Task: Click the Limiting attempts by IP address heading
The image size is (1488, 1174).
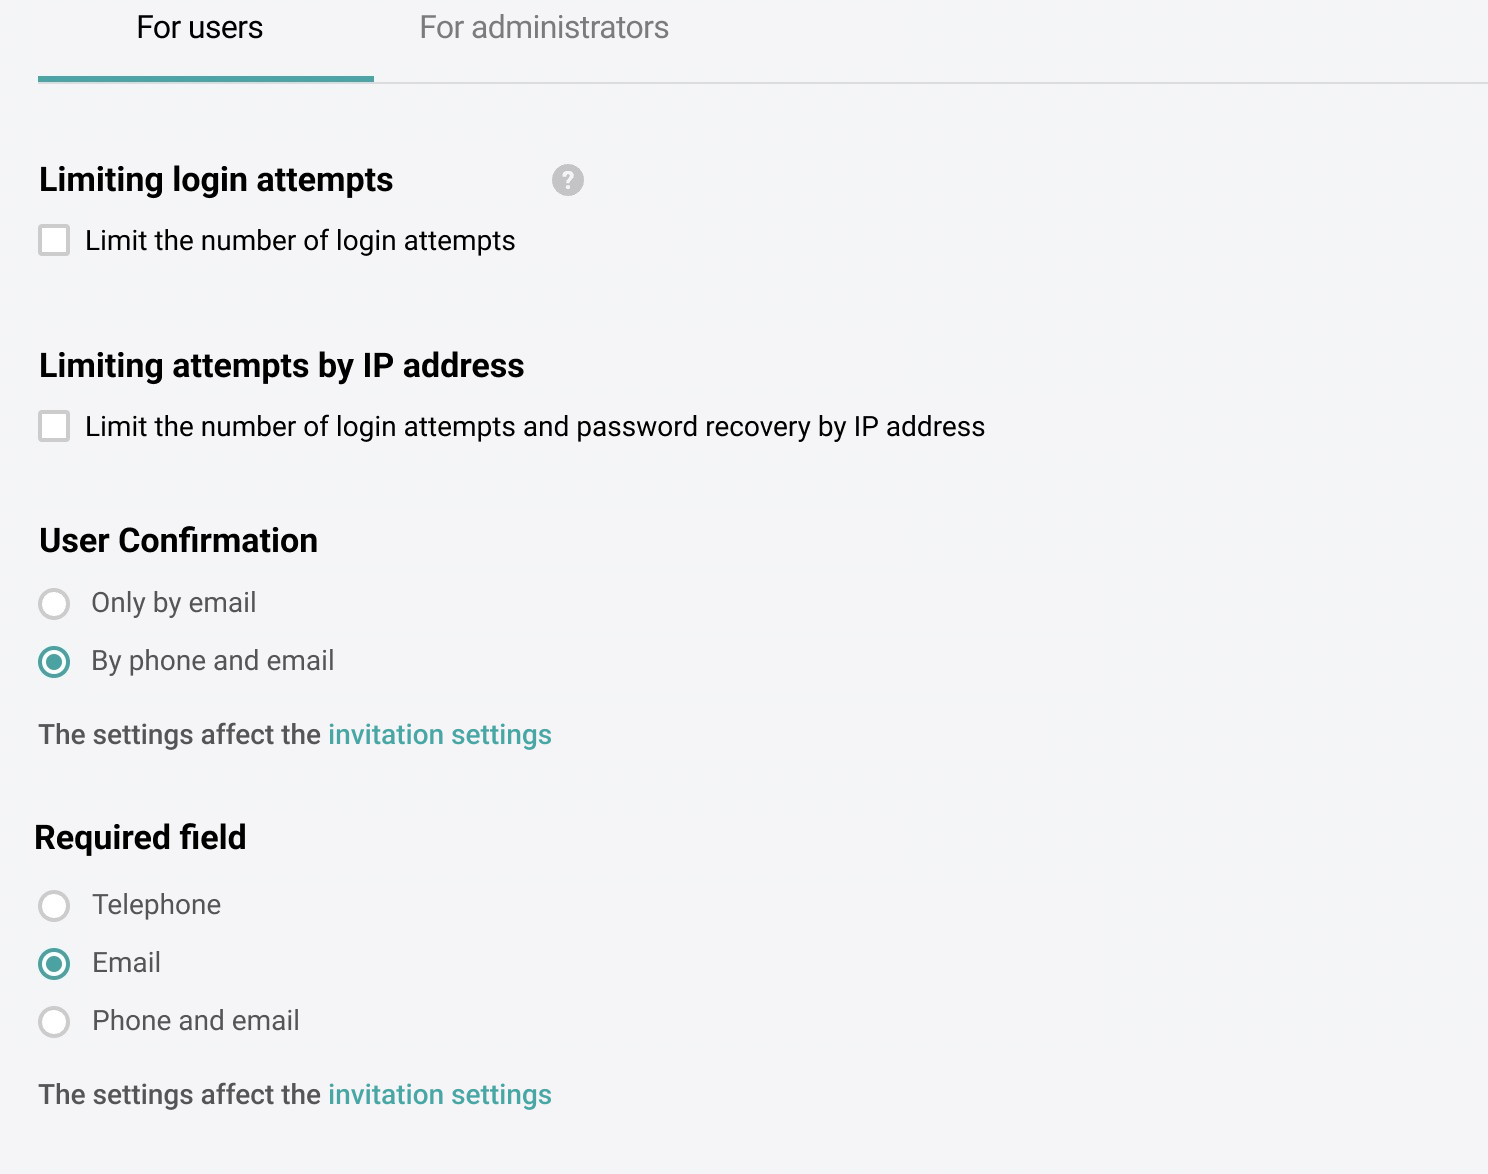Action: click(281, 365)
